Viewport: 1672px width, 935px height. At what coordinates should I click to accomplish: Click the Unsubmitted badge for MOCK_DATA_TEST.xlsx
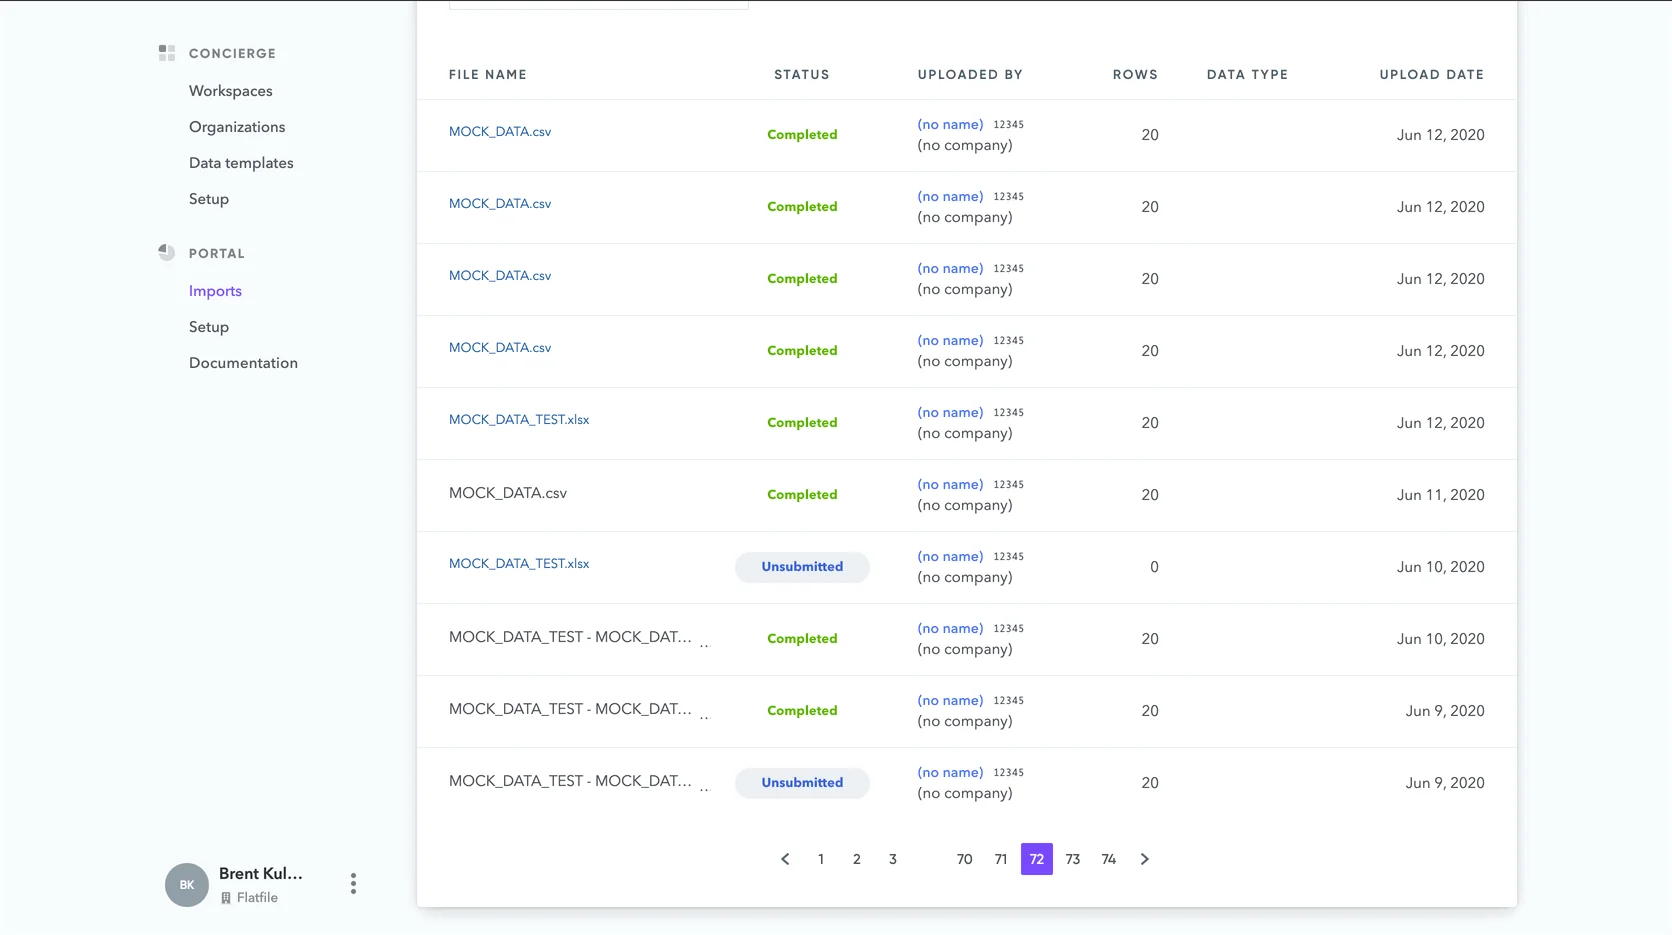click(x=801, y=567)
